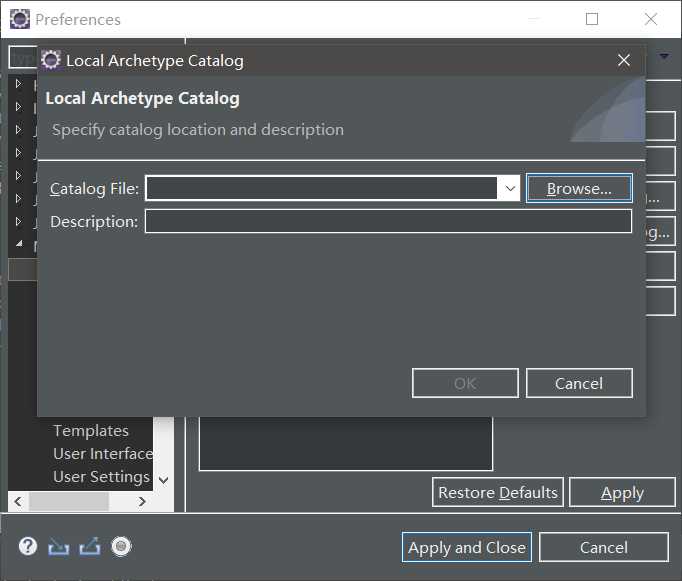
Task: Expand the first collapsed tree node
Action: tap(18, 83)
